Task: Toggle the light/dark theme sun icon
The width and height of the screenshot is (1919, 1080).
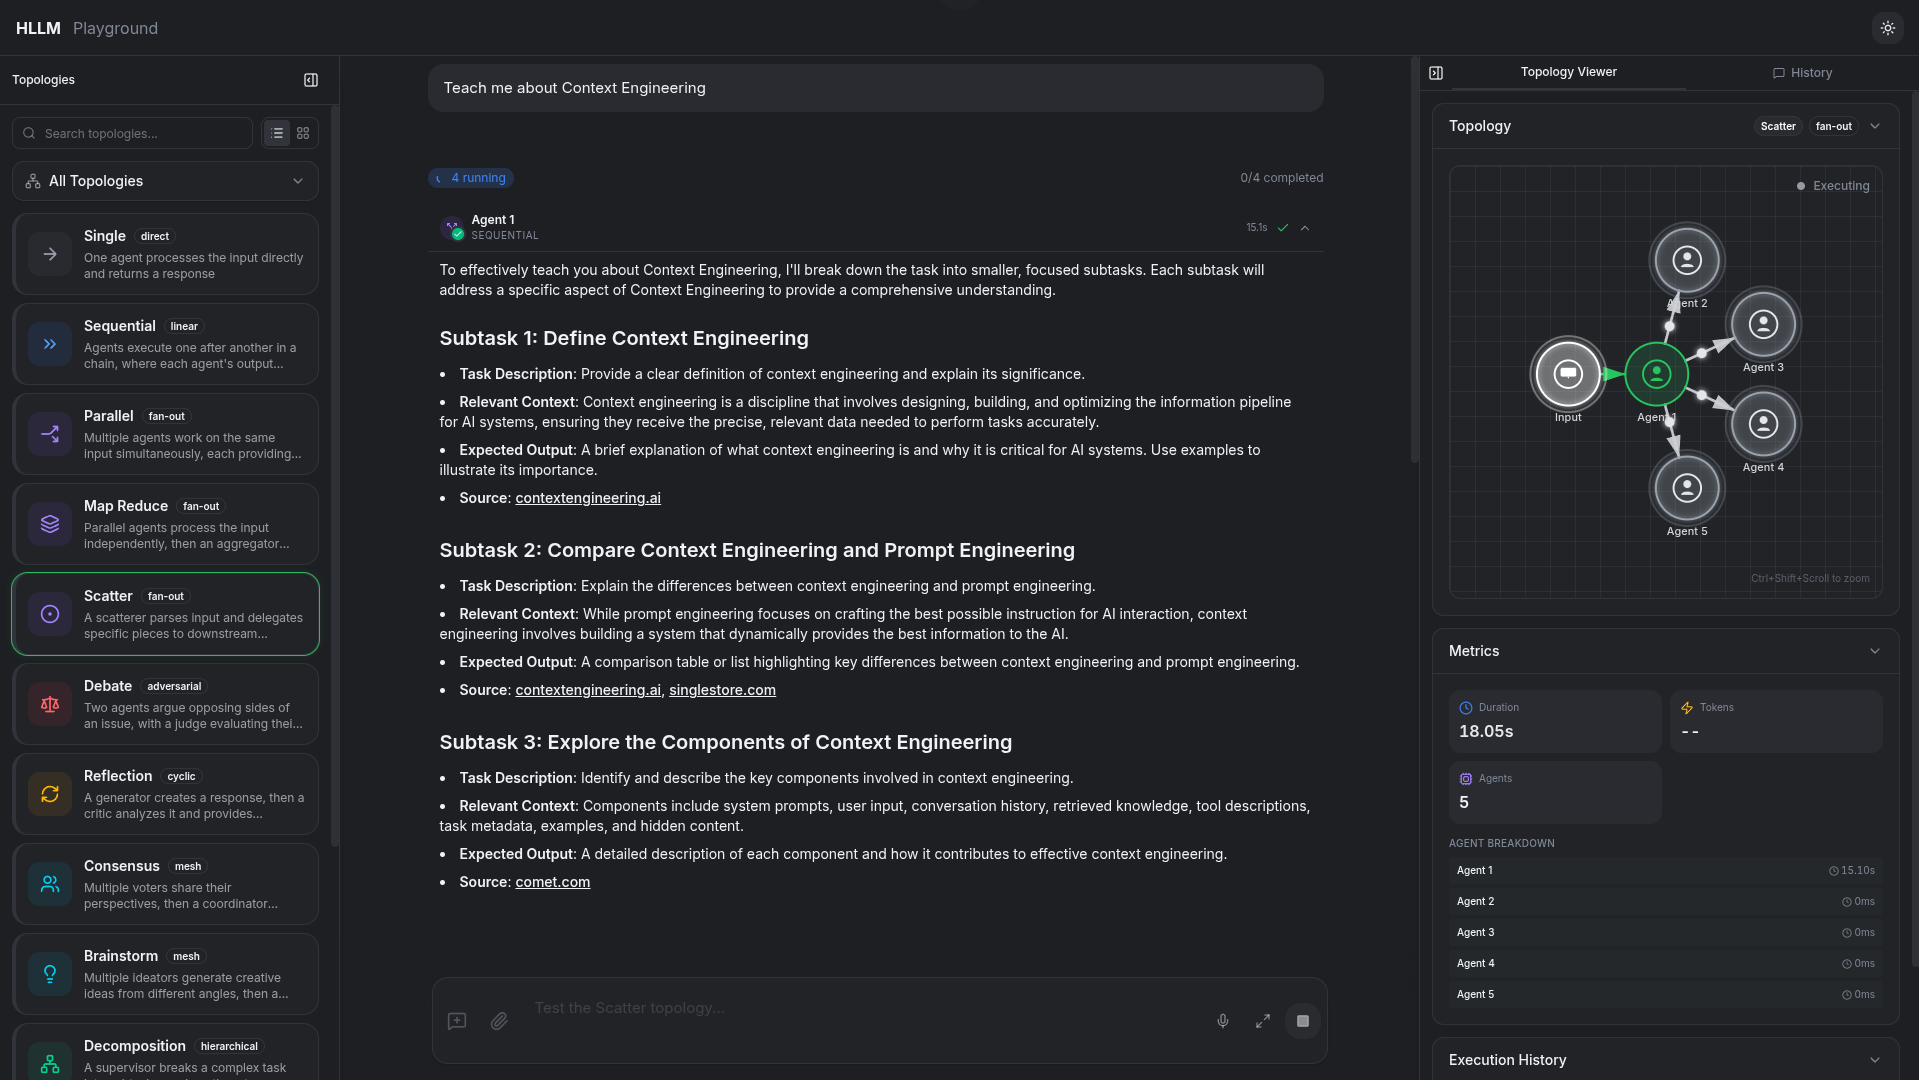Action: click(x=1887, y=28)
